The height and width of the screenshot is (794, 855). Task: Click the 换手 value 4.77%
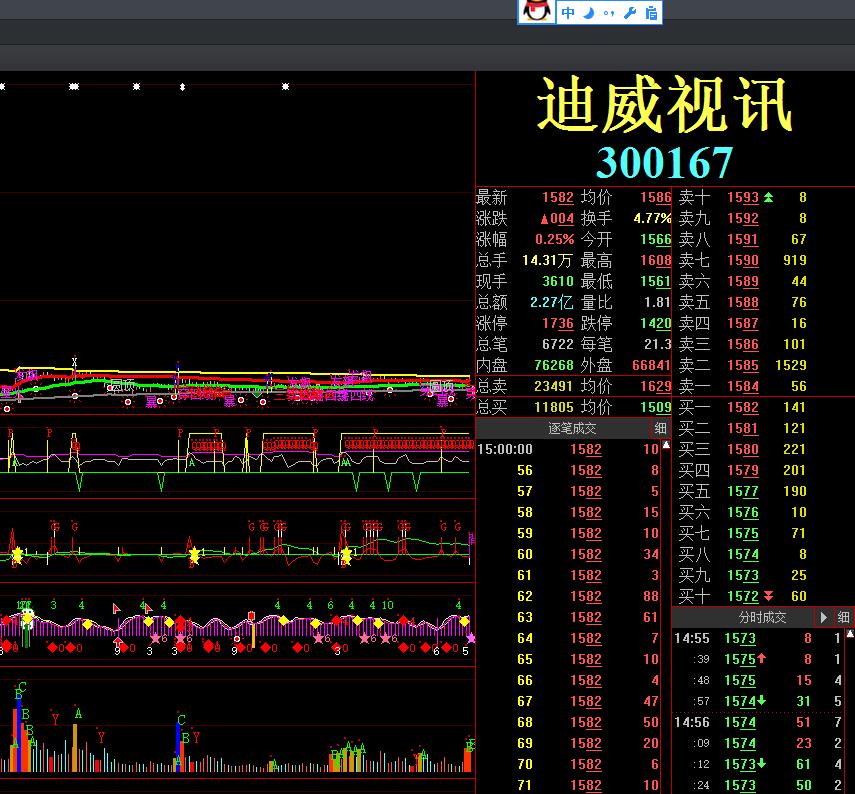[x=652, y=218]
